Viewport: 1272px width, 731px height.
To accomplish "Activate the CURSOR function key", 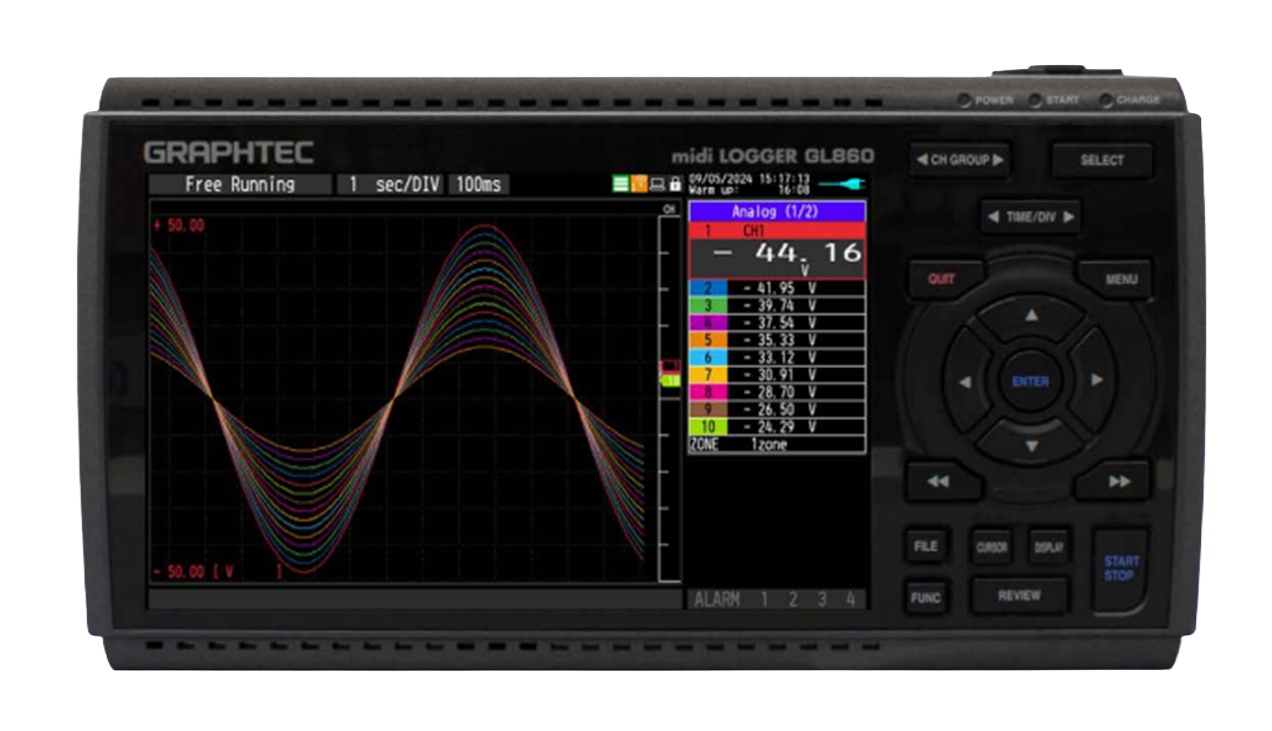I will tap(991, 547).
